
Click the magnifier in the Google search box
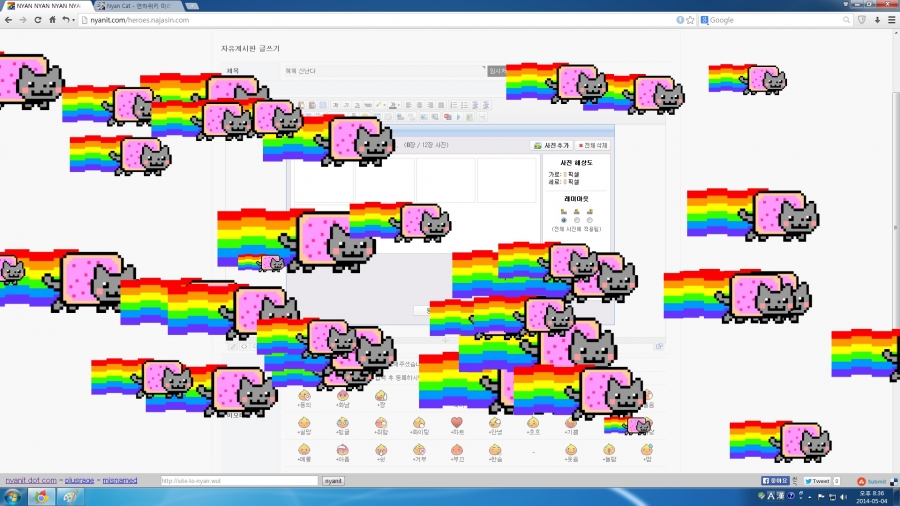click(x=846, y=20)
